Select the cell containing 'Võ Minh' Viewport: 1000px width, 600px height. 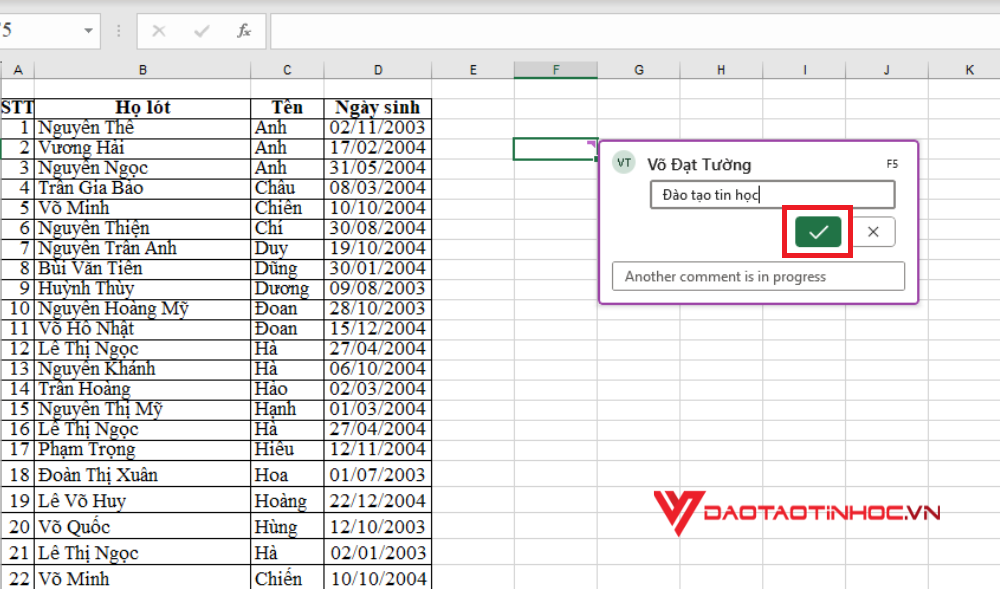[x=142, y=208]
